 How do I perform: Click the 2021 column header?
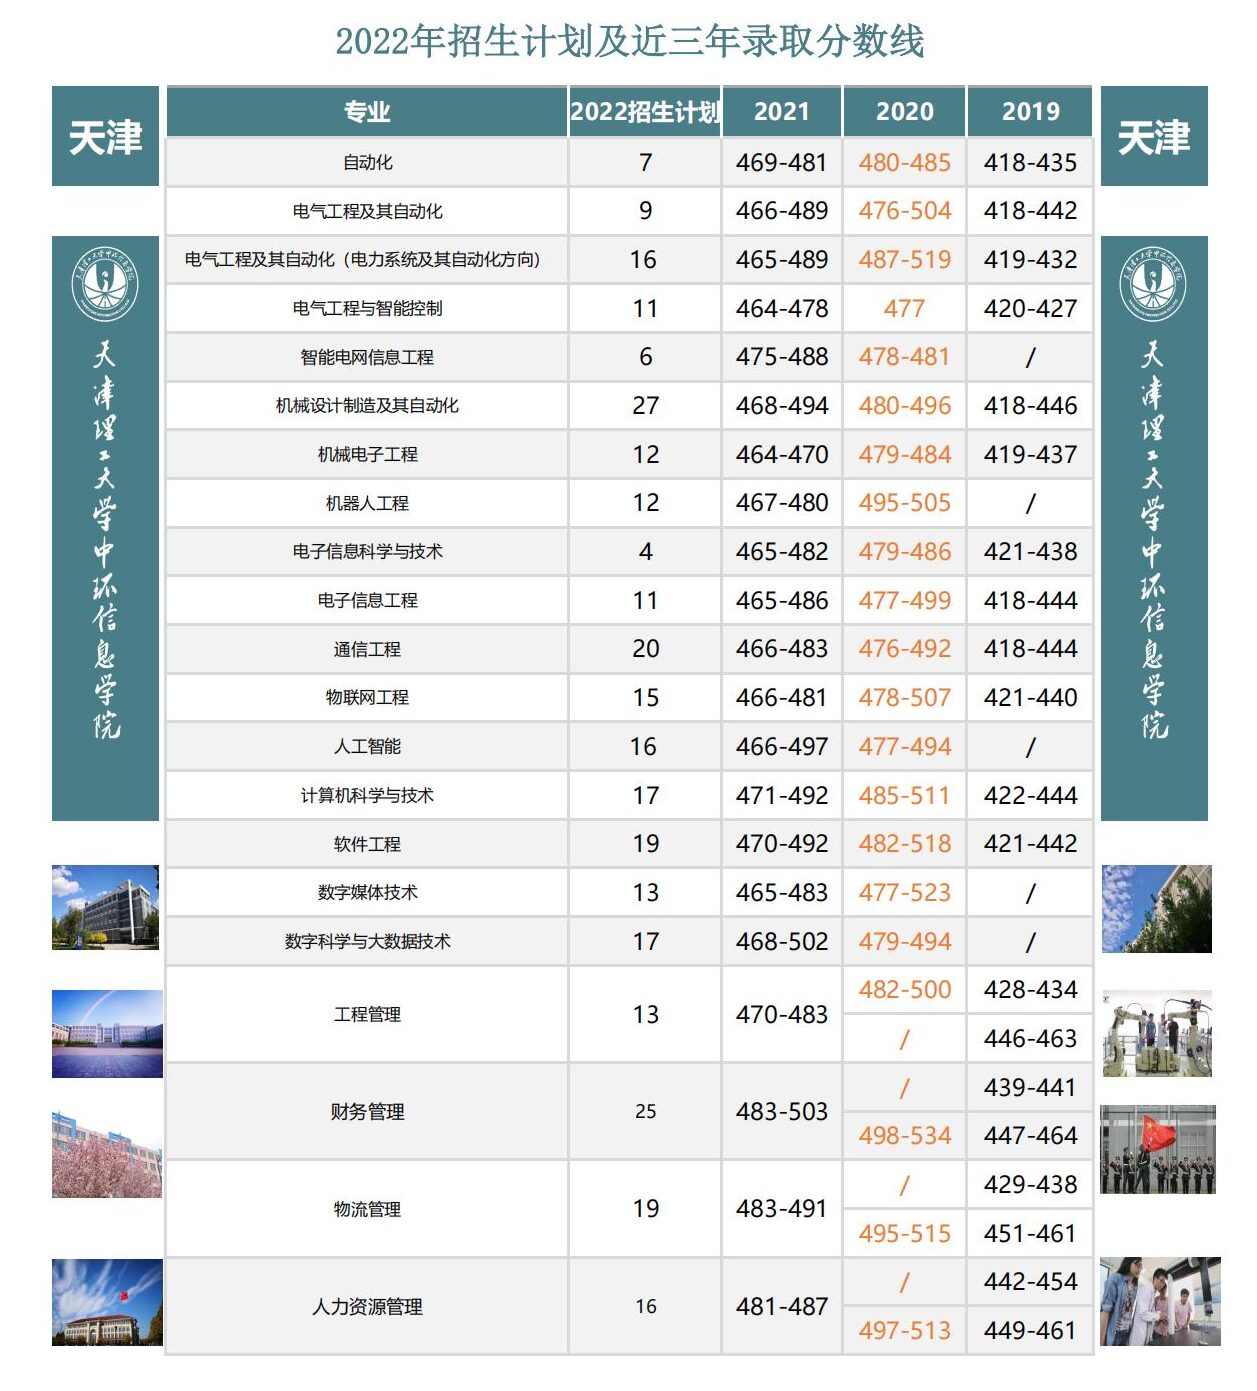click(779, 112)
